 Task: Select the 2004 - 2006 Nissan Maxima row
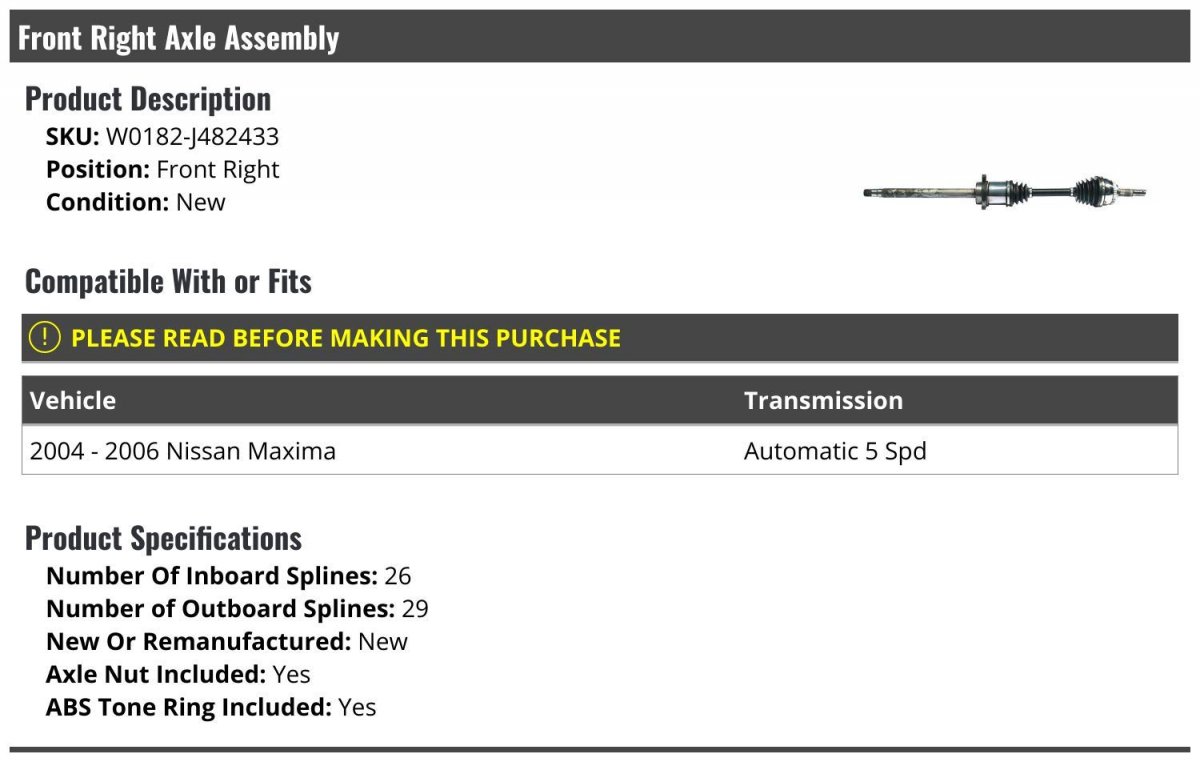point(183,451)
